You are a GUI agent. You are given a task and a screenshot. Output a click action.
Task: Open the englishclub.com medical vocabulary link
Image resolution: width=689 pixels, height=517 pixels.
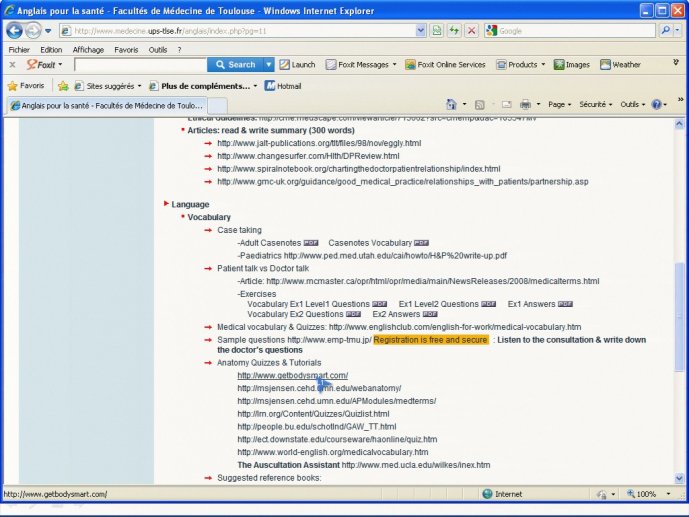pos(455,327)
